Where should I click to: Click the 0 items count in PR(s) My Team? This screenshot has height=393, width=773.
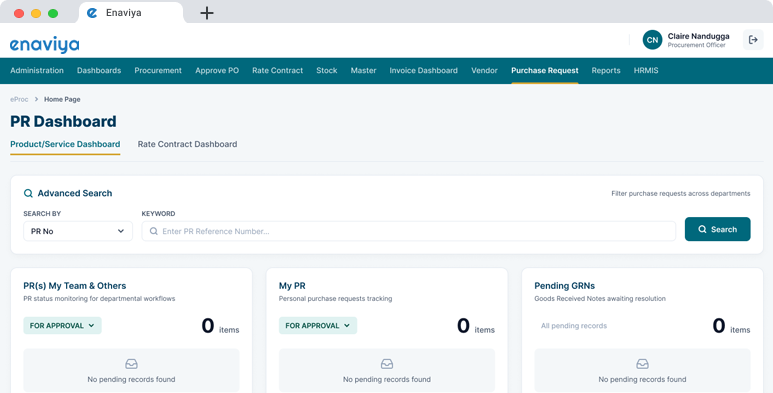(220, 326)
